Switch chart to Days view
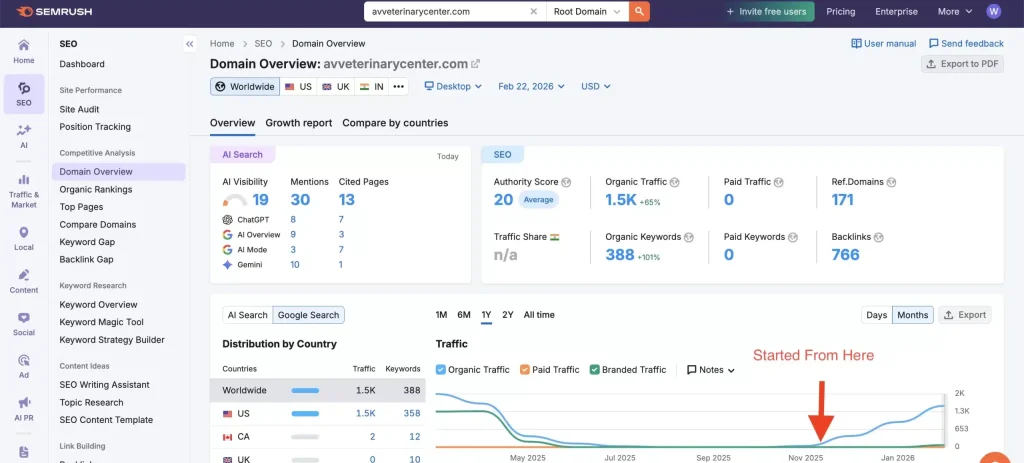The height and width of the screenshot is (463, 1024). pos(876,315)
